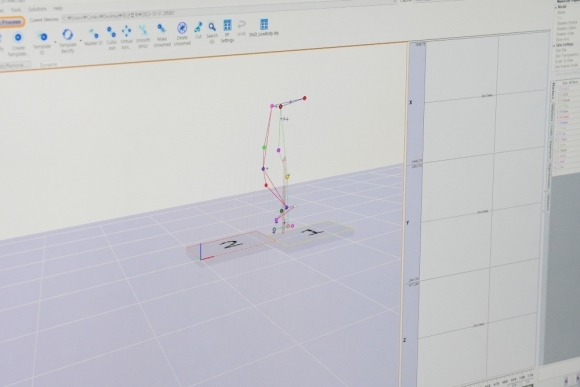Click the Delete Unnamed icon
The image size is (580, 387).
(182, 28)
